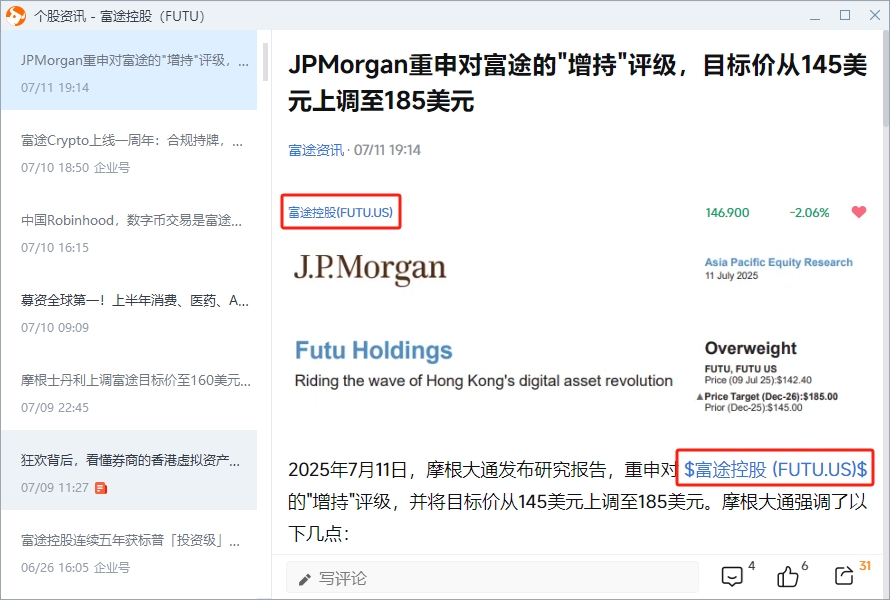Click the 07/10 09:09 timestamp
The width and height of the screenshot is (890, 600).
point(55,328)
